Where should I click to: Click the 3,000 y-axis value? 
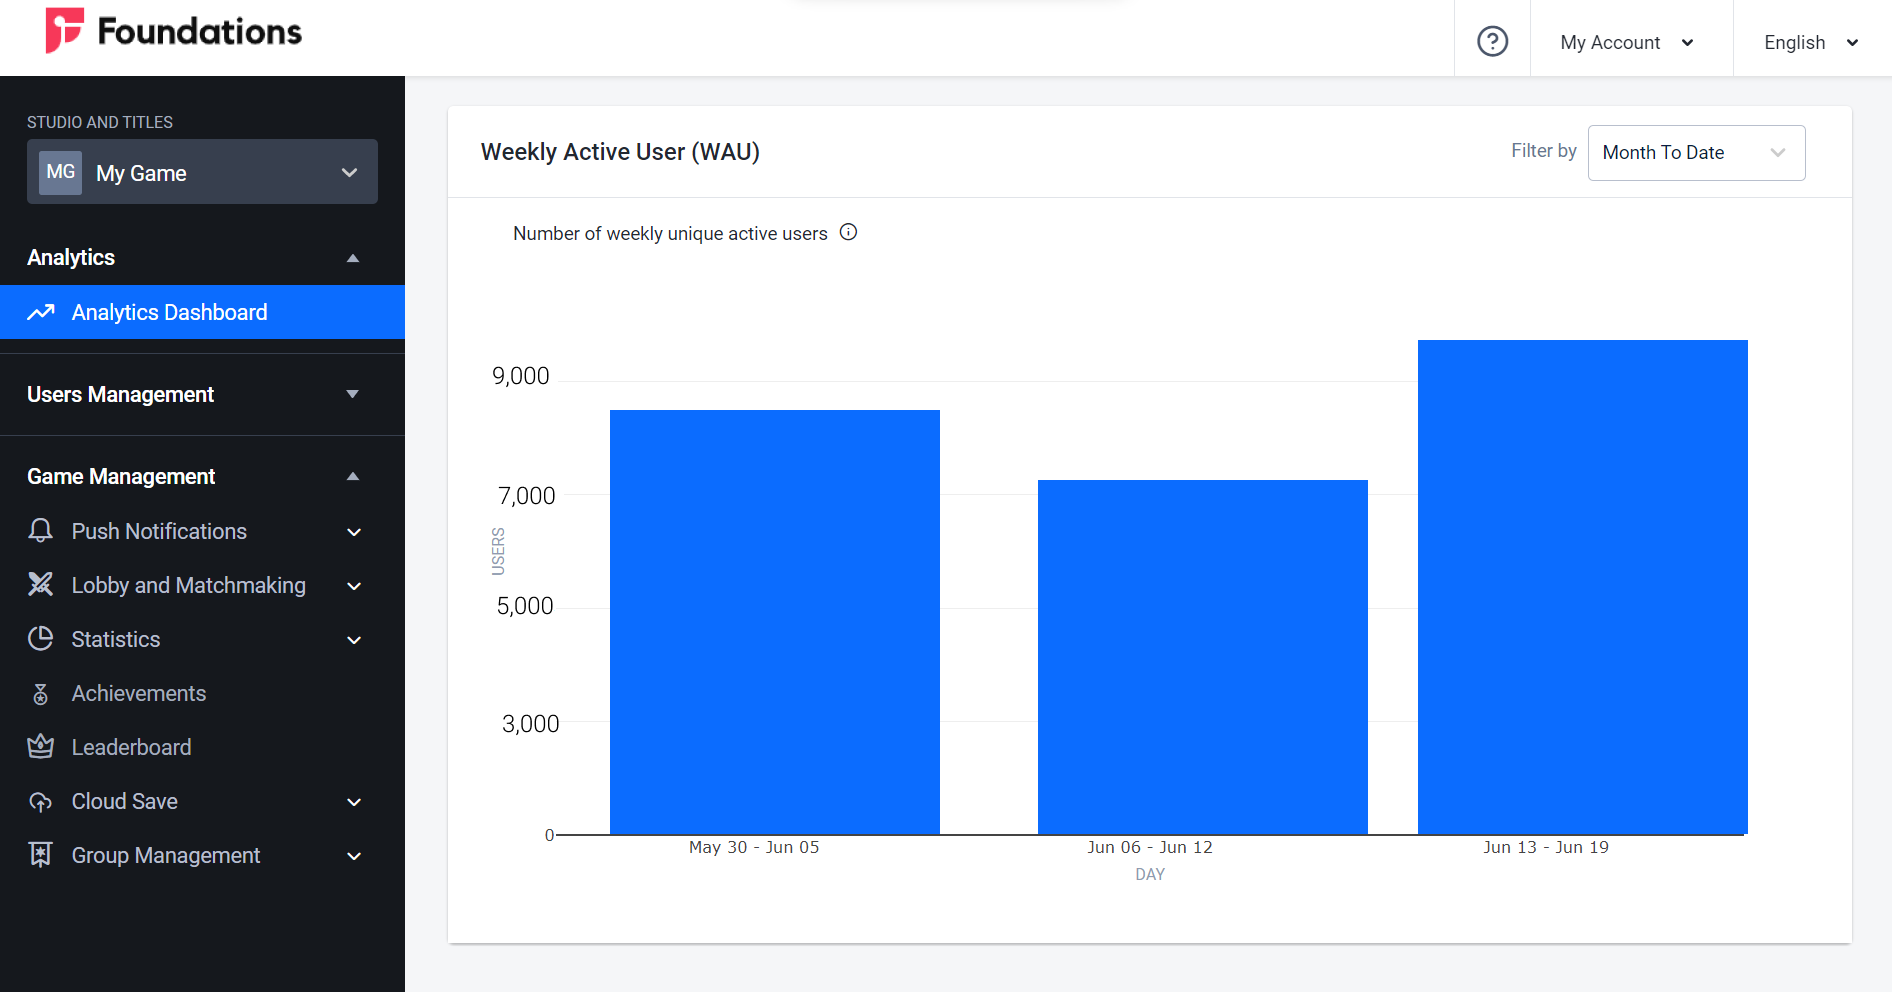[x=531, y=724]
